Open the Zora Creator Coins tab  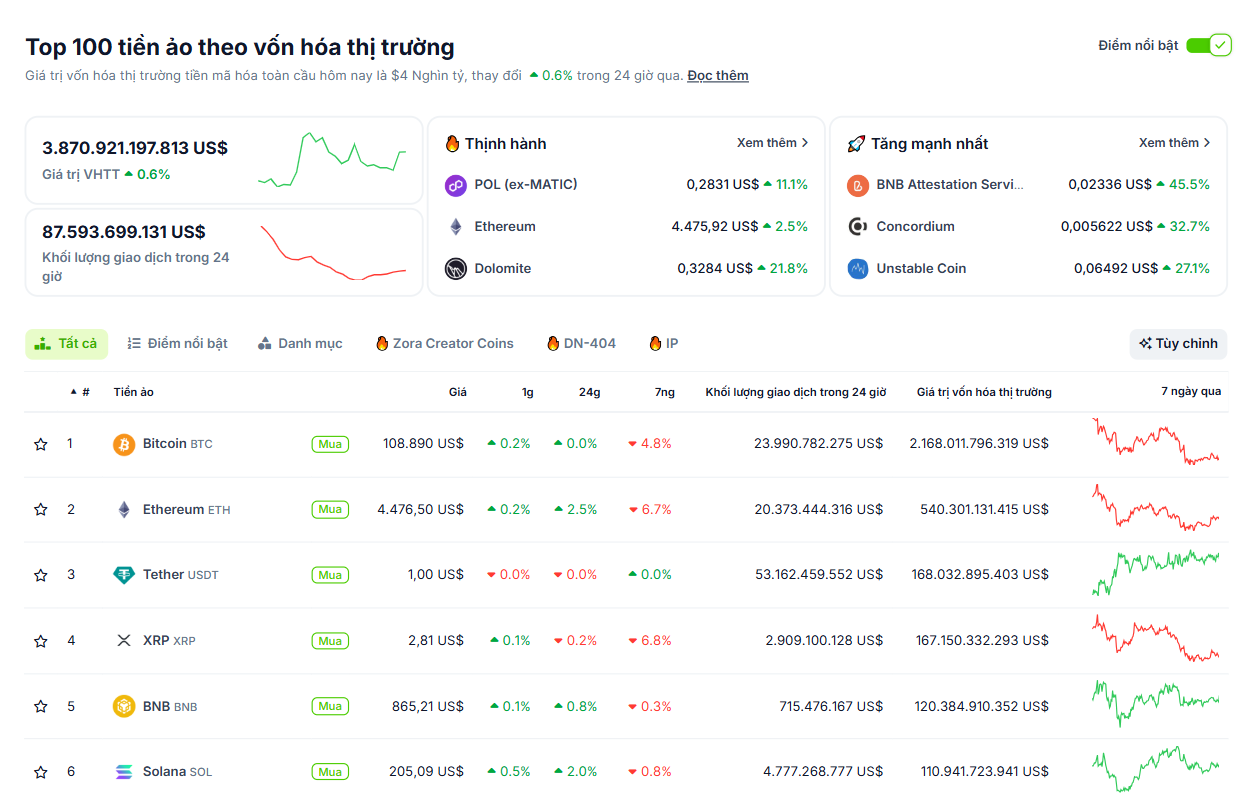443,343
